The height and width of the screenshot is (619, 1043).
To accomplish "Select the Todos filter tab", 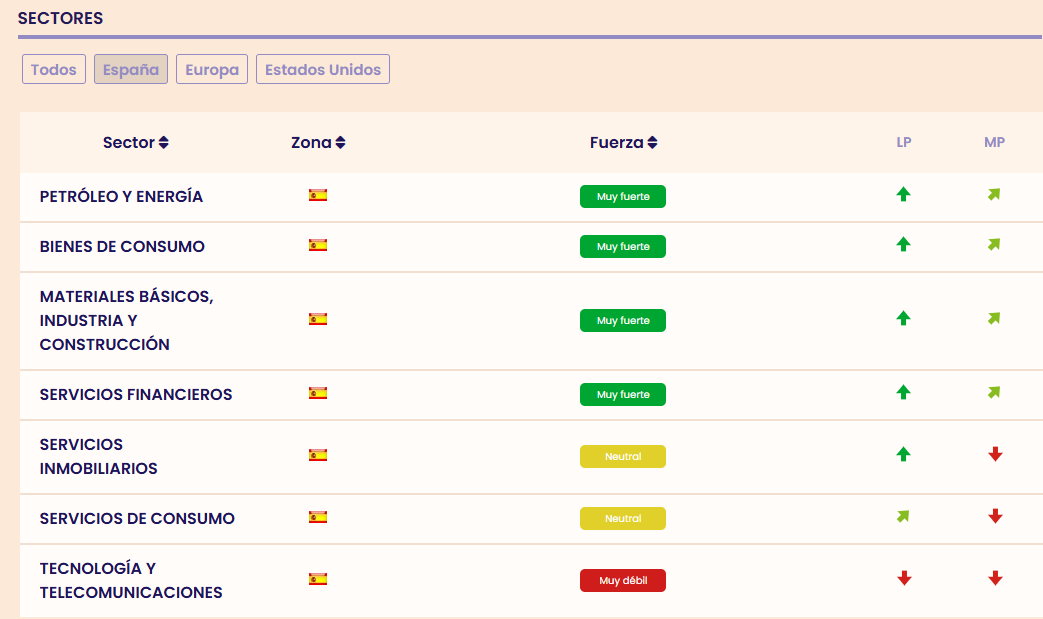I will pyautogui.click(x=54, y=70).
